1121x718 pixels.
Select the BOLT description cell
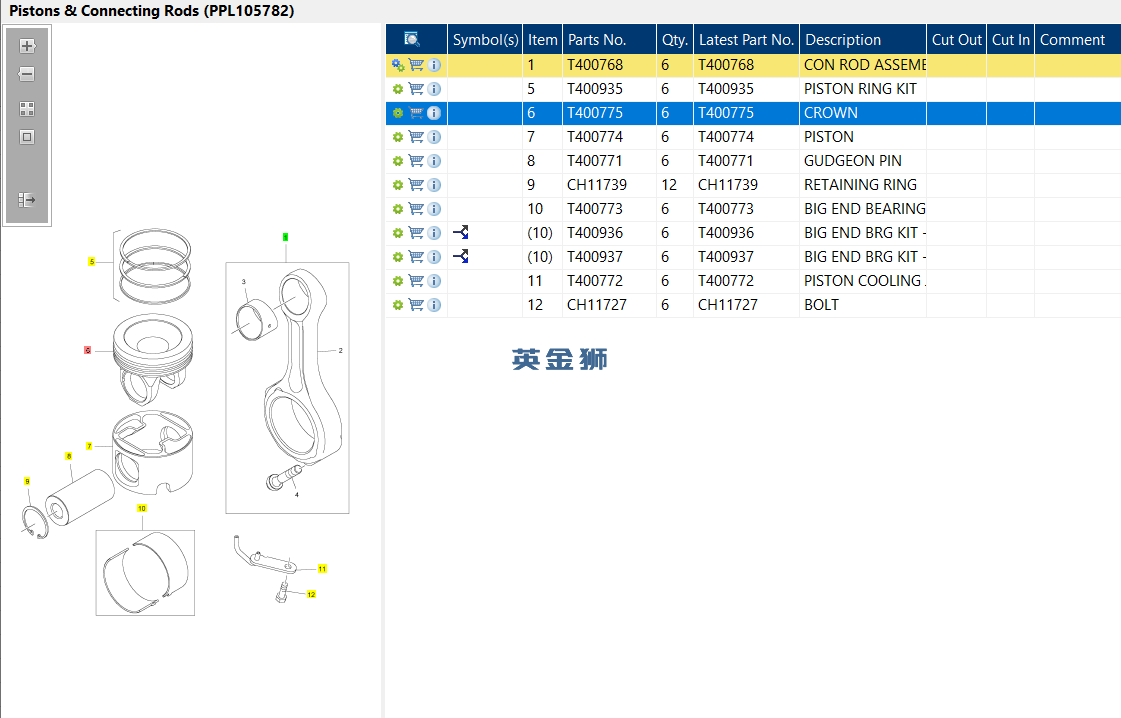pyautogui.click(x=863, y=305)
